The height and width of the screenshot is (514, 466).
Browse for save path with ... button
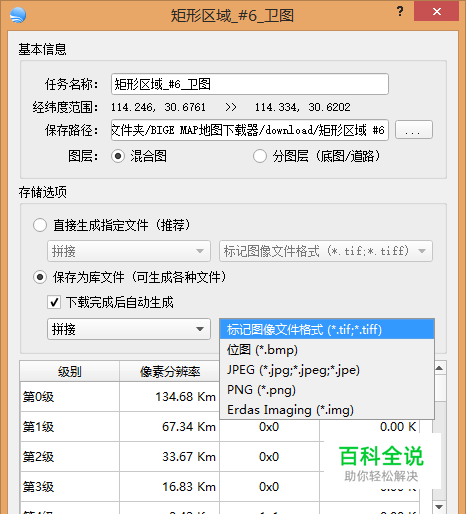[414, 130]
